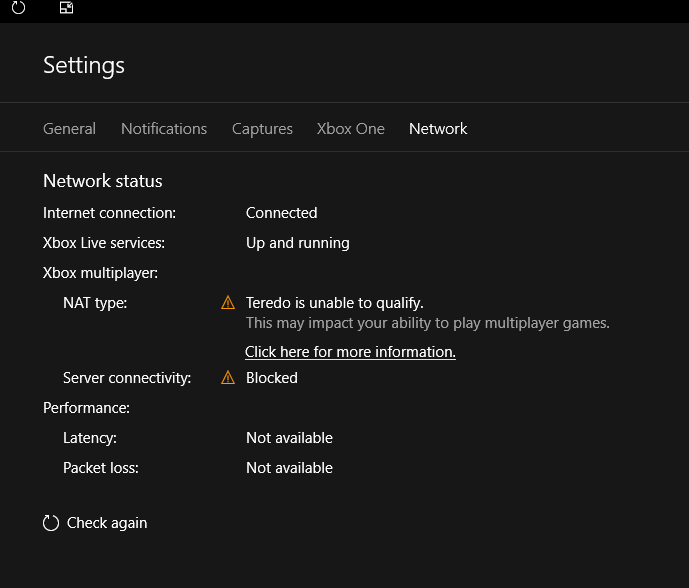This screenshot has width=689, height=588.
Task: Select the Network tab
Action: 438,129
